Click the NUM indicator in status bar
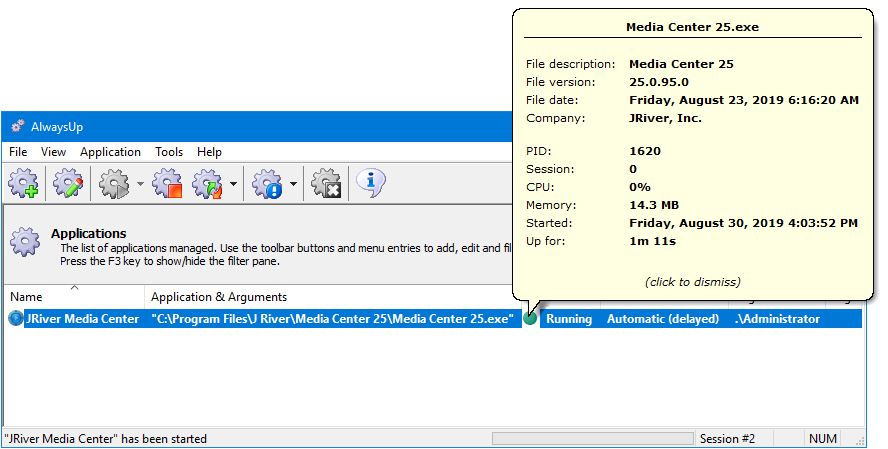 pos(823,439)
